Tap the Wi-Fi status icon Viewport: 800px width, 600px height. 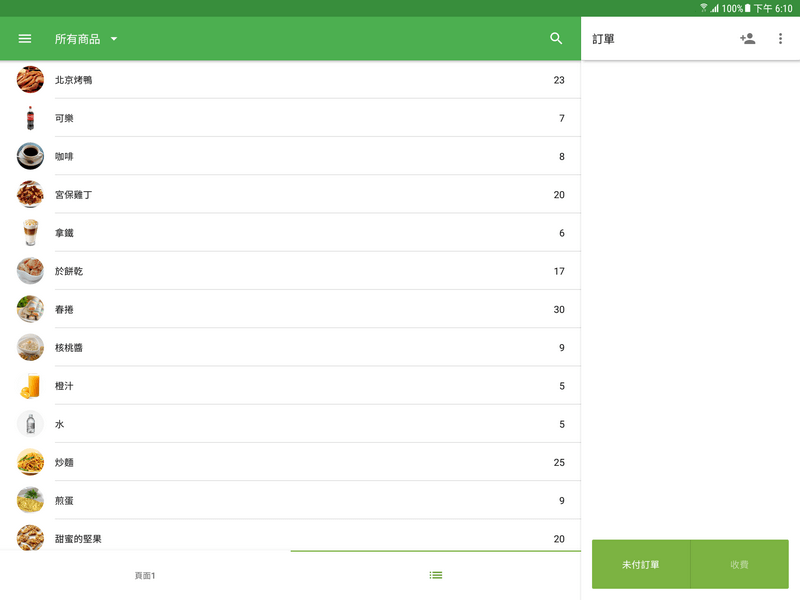[704, 8]
